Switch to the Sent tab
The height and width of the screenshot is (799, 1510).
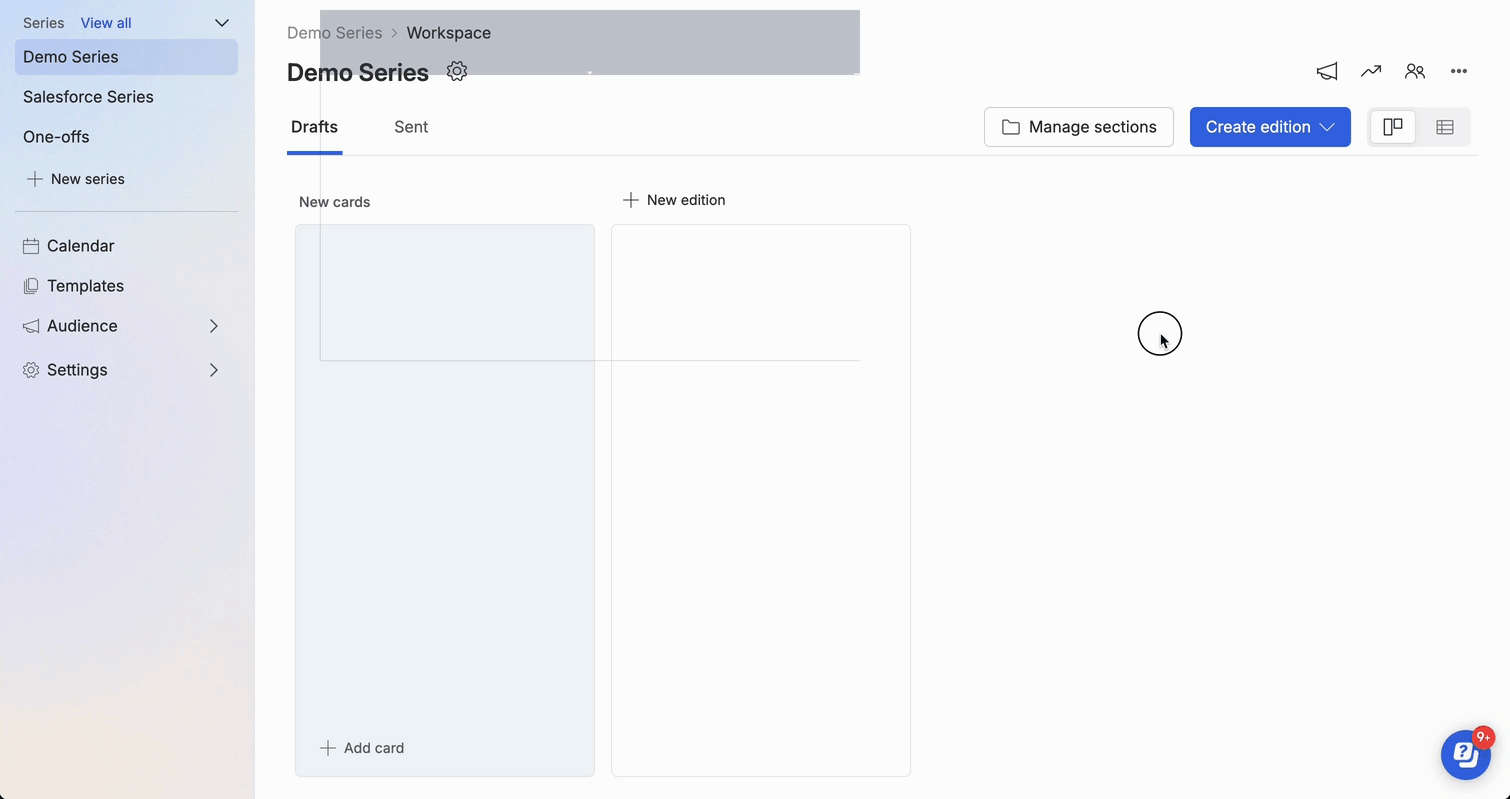click(411, 127)
